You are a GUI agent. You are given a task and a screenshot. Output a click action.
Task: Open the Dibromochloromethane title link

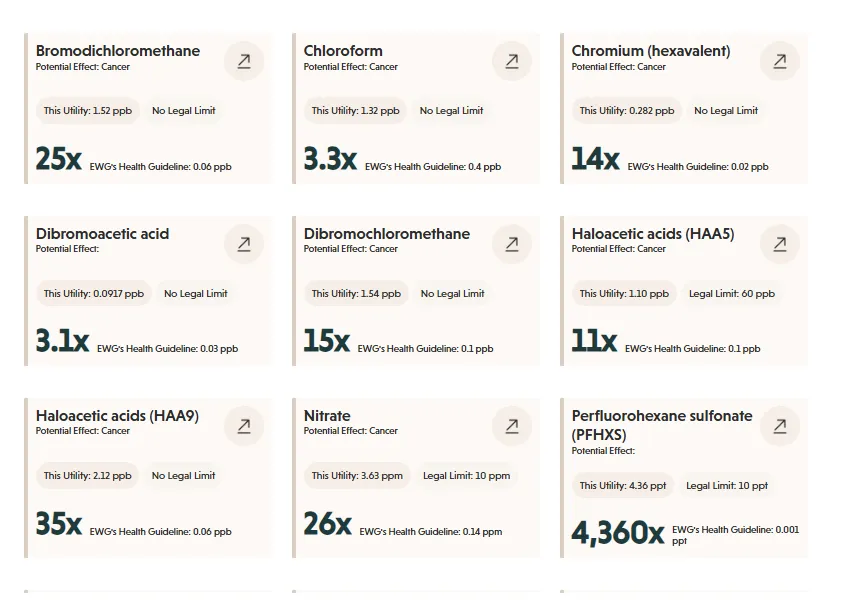pos(387,234)
